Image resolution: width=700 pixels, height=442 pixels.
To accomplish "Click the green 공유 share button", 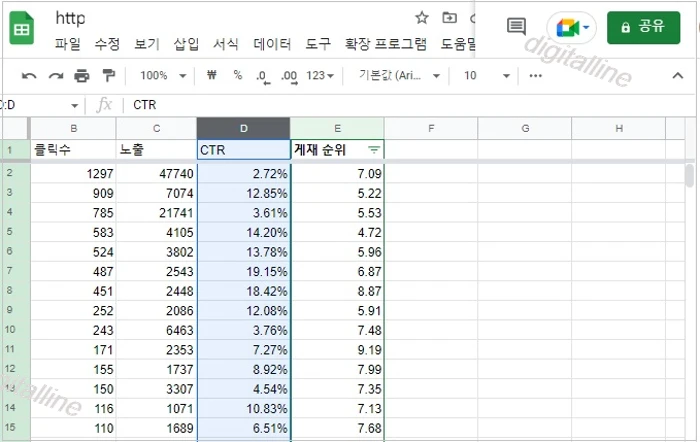I will coord(643,28).
